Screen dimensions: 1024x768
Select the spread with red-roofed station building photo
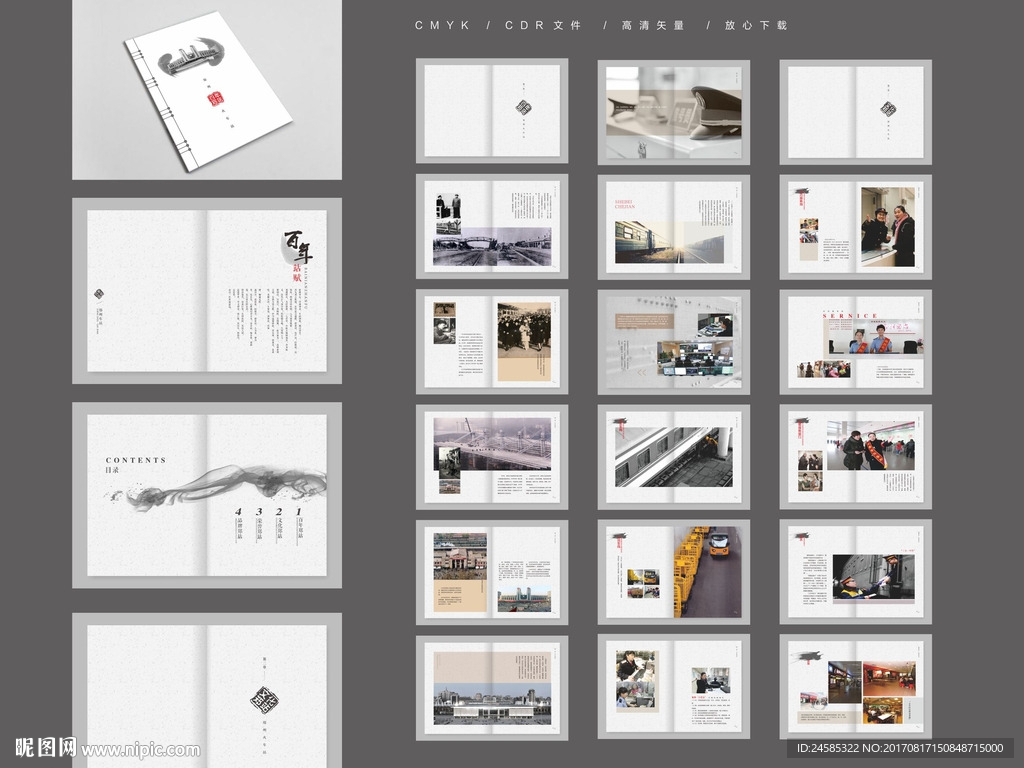(x=492, y=572)
